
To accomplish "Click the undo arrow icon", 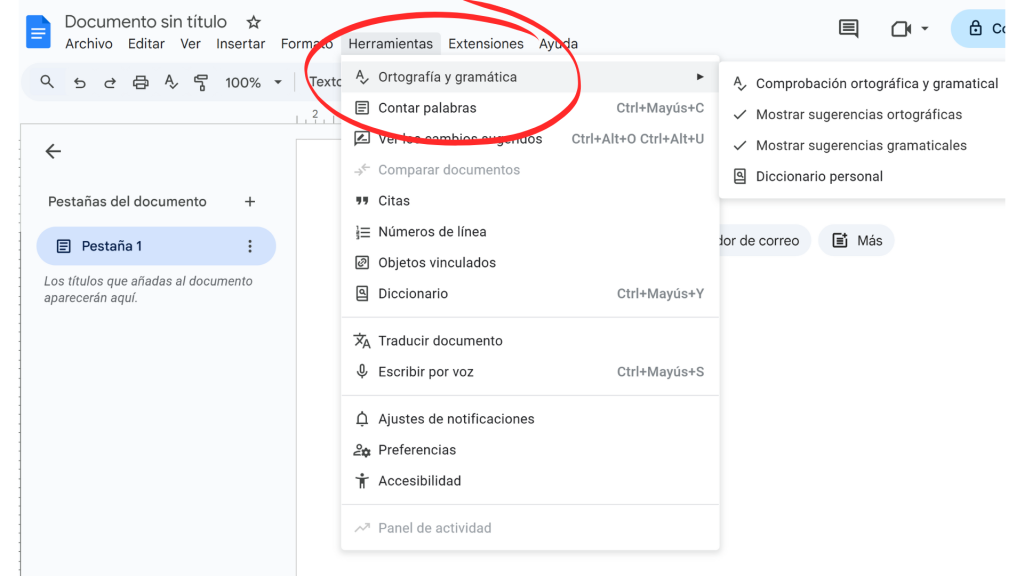I will tap(80, 83).
